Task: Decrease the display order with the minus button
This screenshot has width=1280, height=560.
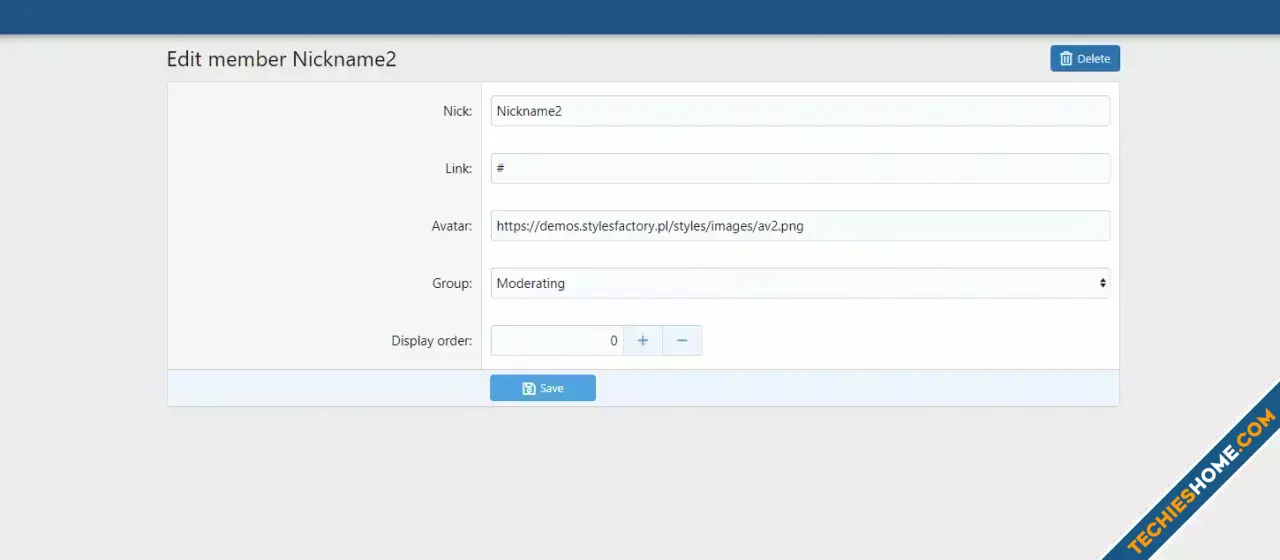Action: (x=683, y=341)
